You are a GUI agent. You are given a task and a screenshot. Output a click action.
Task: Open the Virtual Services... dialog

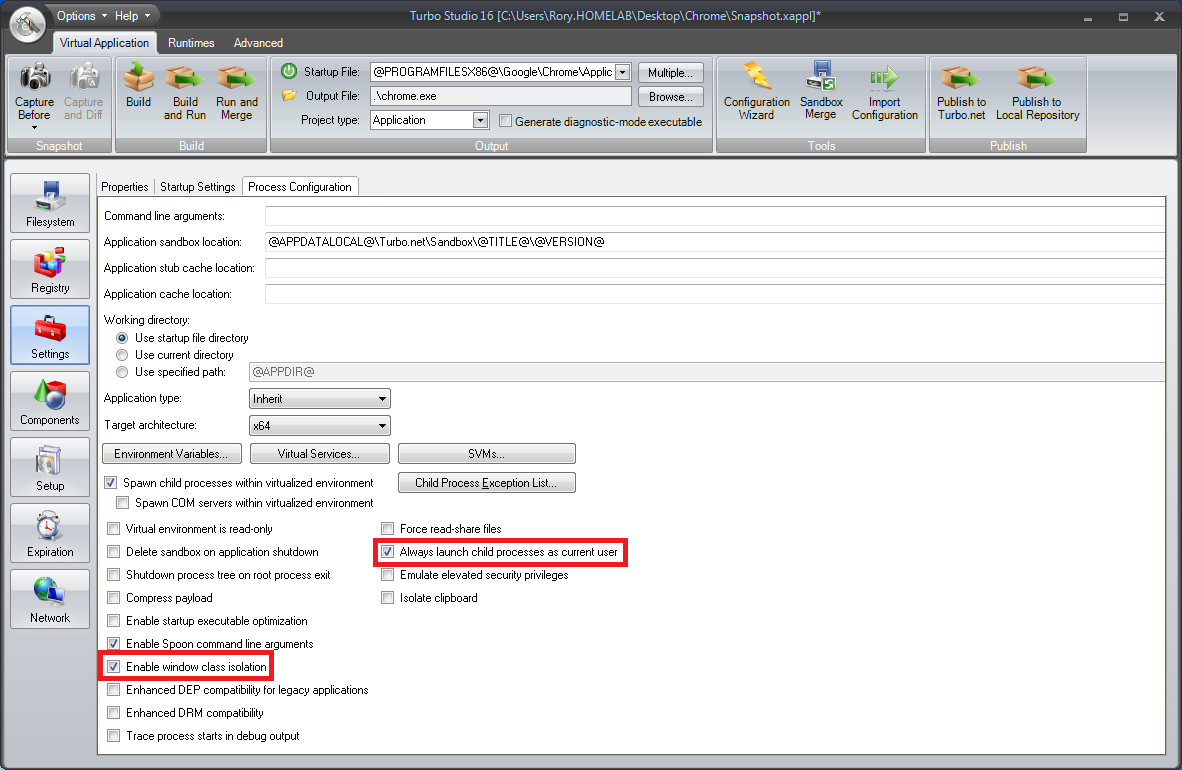click(319, 454)
